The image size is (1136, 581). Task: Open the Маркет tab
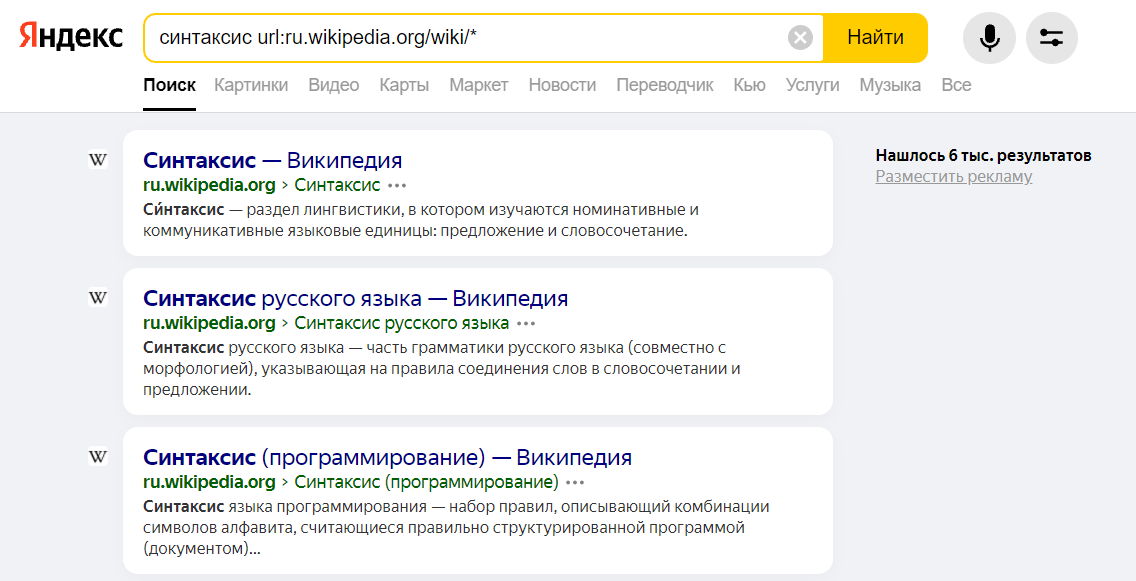click(x=479, y=85)
